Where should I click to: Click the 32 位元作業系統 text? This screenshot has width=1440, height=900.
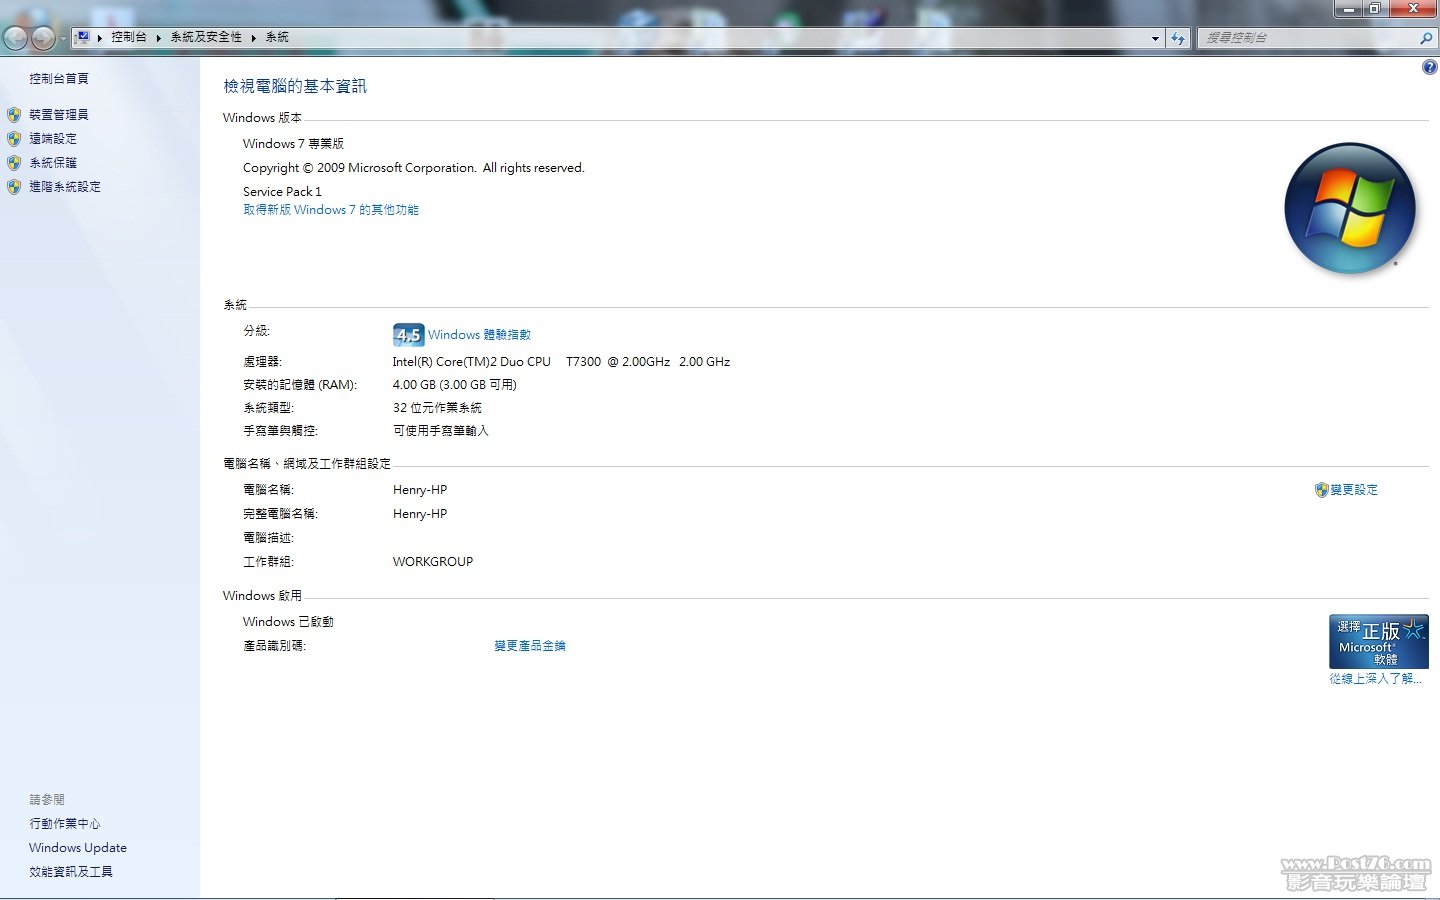pos(437,408)
